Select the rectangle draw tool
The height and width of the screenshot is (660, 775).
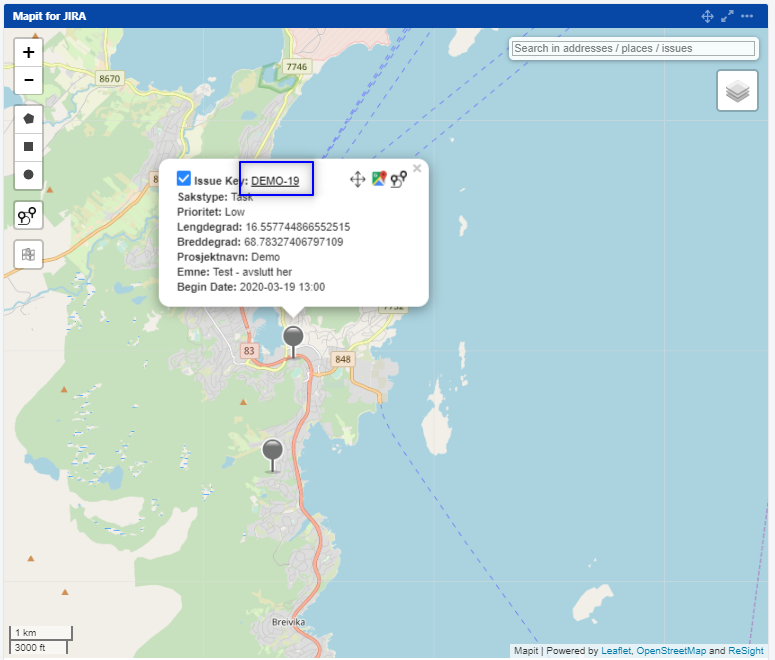(x=28, y=146)
